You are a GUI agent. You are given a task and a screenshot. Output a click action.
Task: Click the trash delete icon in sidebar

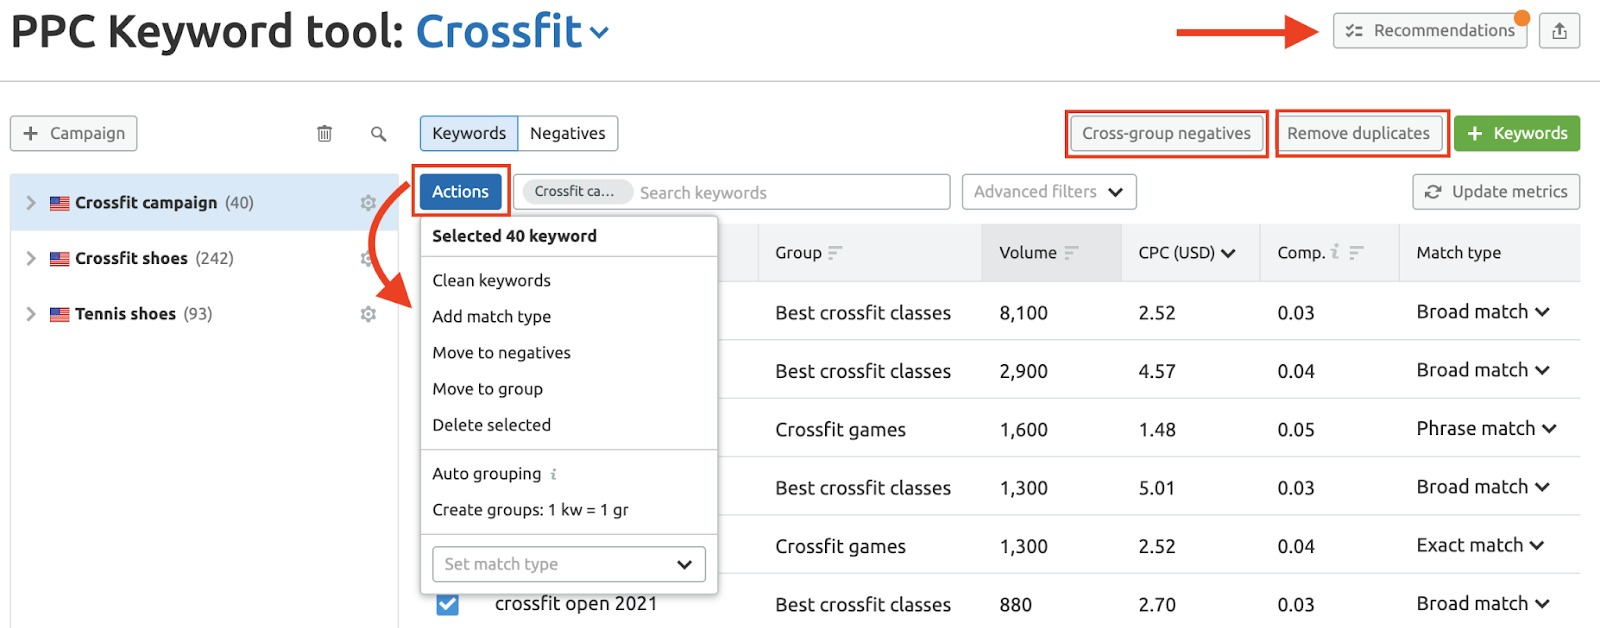pyautogui.click(x=324, y=133)
